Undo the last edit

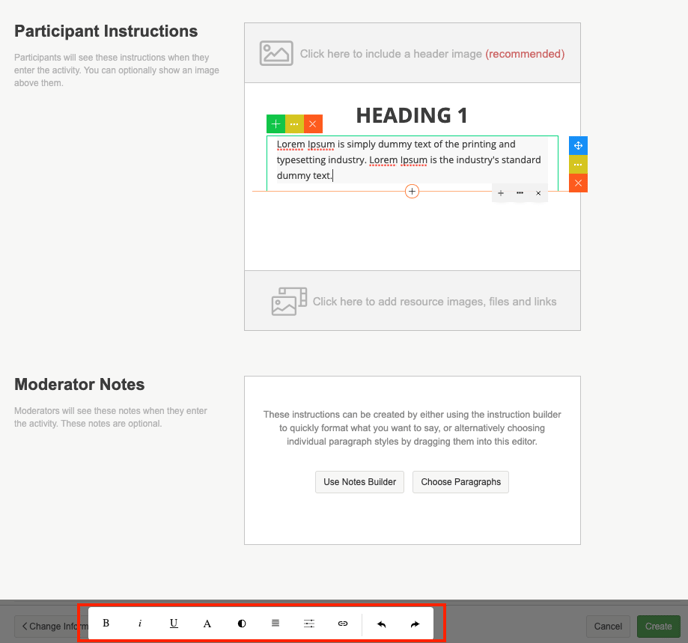pos(381,624)
